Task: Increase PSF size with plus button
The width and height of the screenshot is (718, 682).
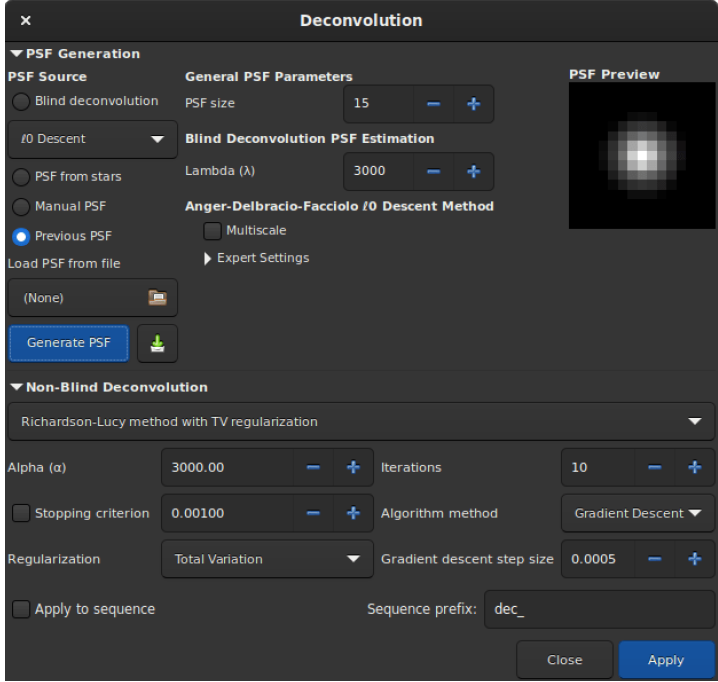Action: [473, 102]
